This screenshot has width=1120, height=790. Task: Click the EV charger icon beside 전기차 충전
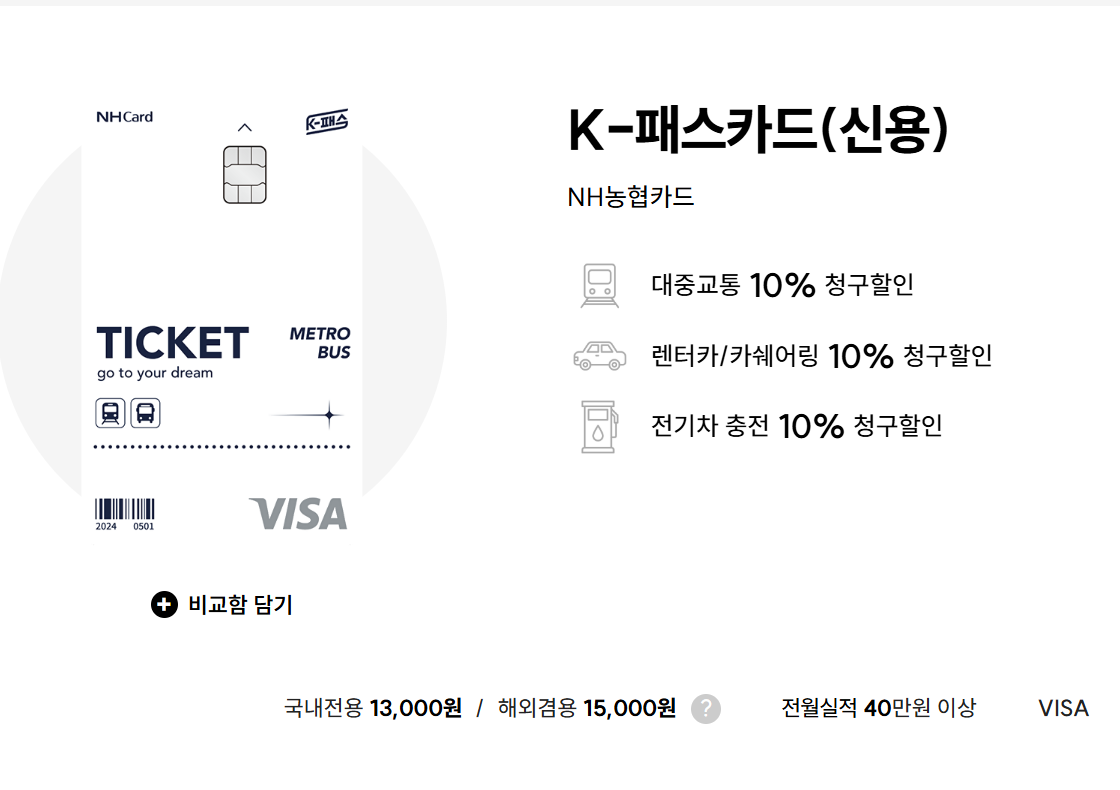(598, 424)
